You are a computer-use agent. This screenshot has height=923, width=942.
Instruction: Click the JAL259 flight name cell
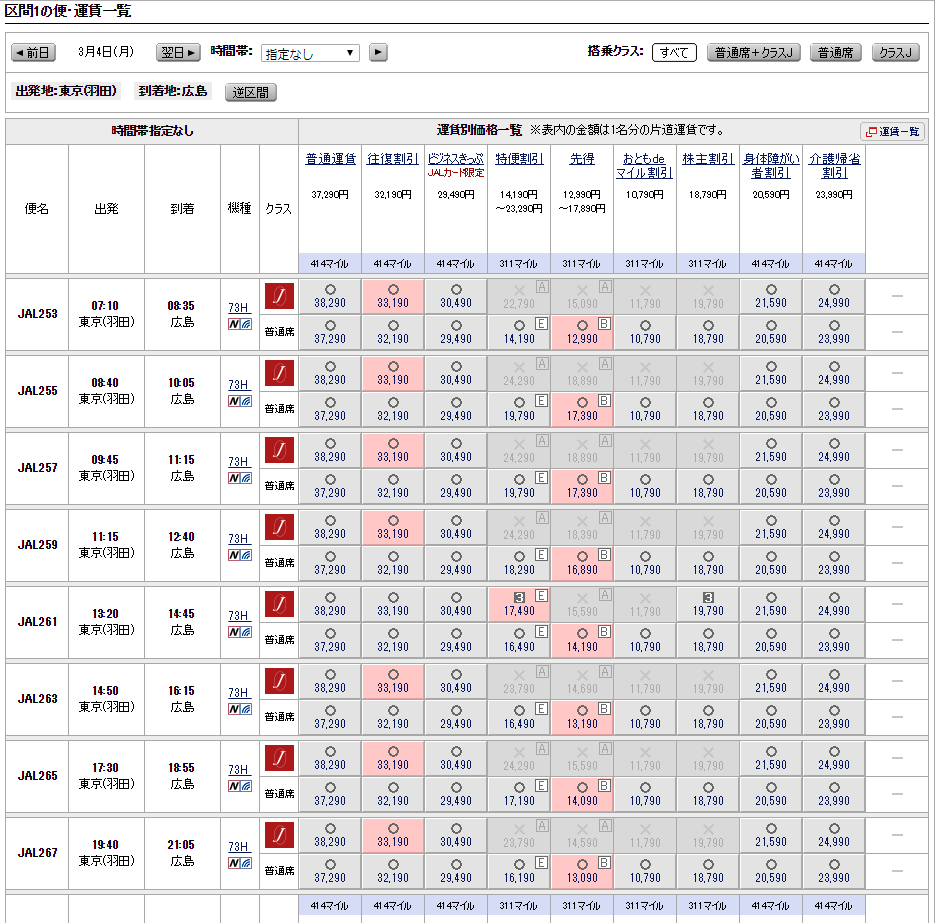[37, 544]
